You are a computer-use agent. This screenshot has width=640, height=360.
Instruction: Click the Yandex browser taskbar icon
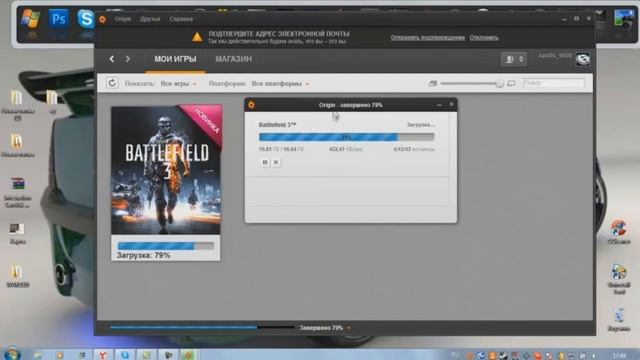(x=102, y=355)
